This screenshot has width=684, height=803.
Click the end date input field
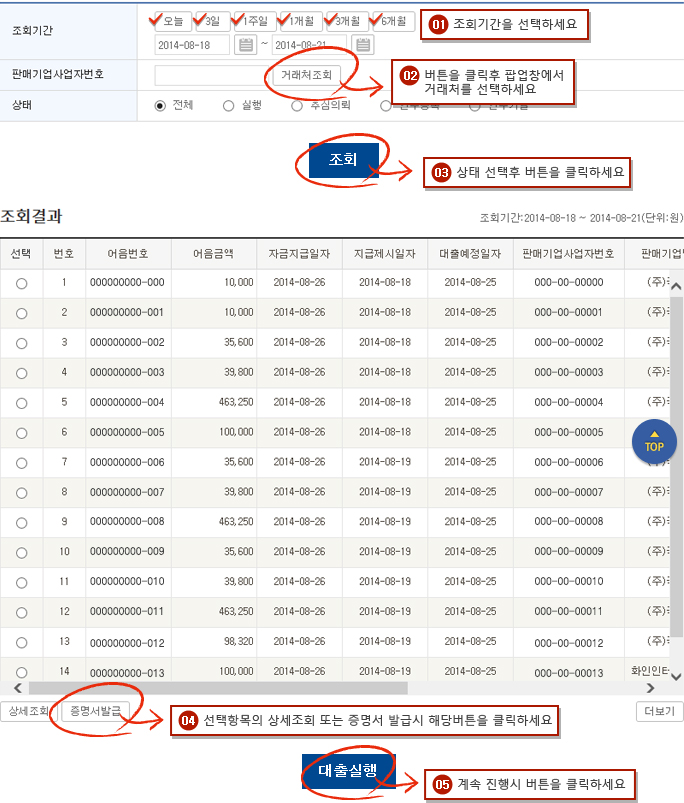[x=309, y=45]
